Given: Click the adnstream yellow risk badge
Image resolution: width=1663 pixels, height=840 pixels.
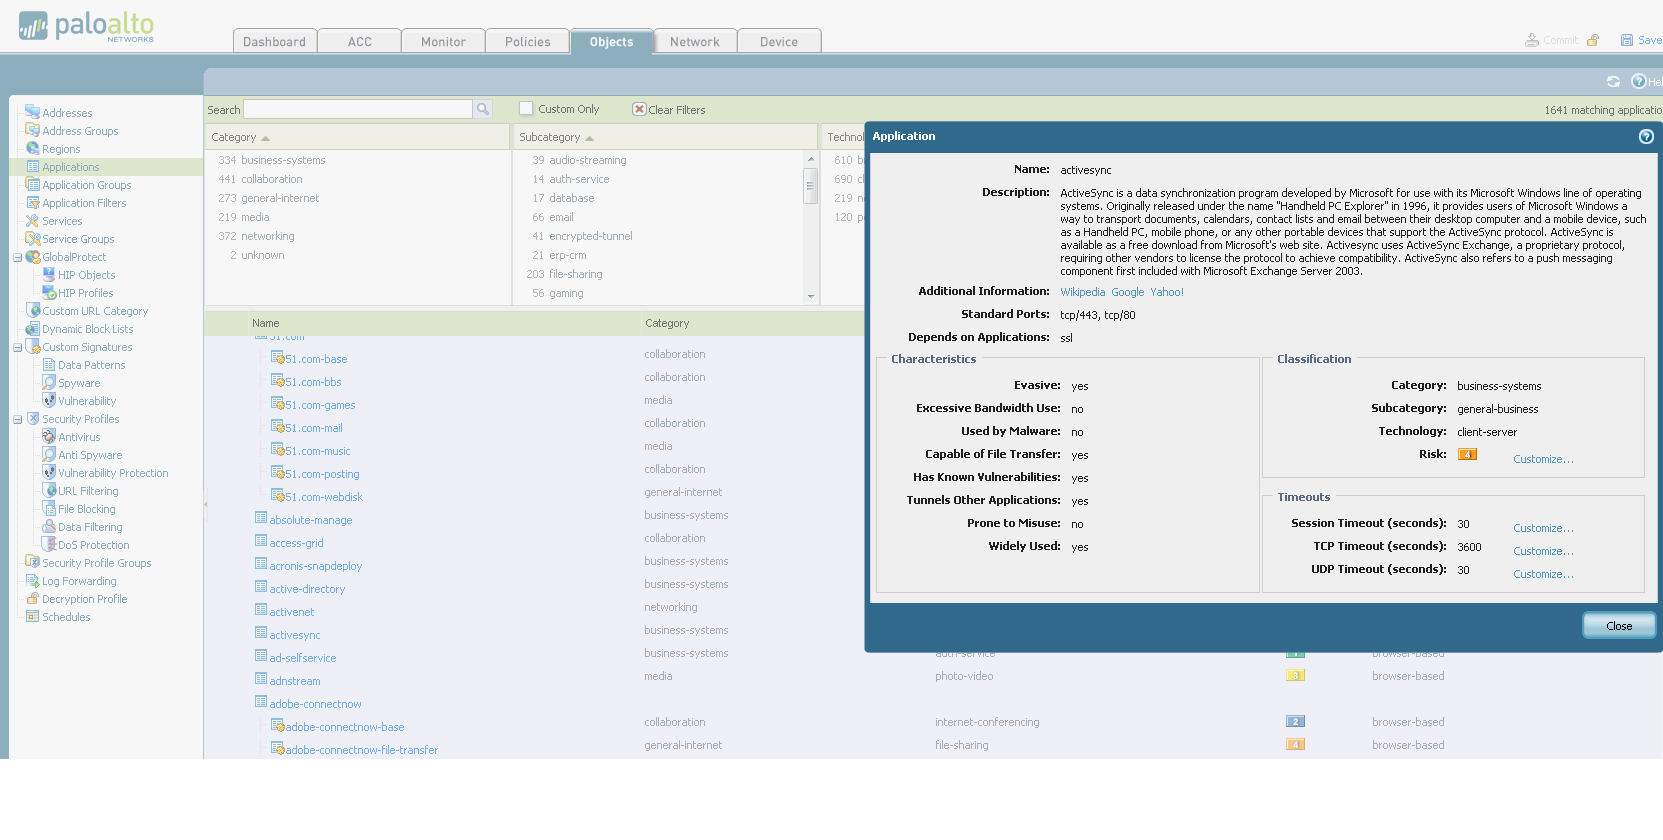Looking at the screenshot, I should click(1295, 676).
